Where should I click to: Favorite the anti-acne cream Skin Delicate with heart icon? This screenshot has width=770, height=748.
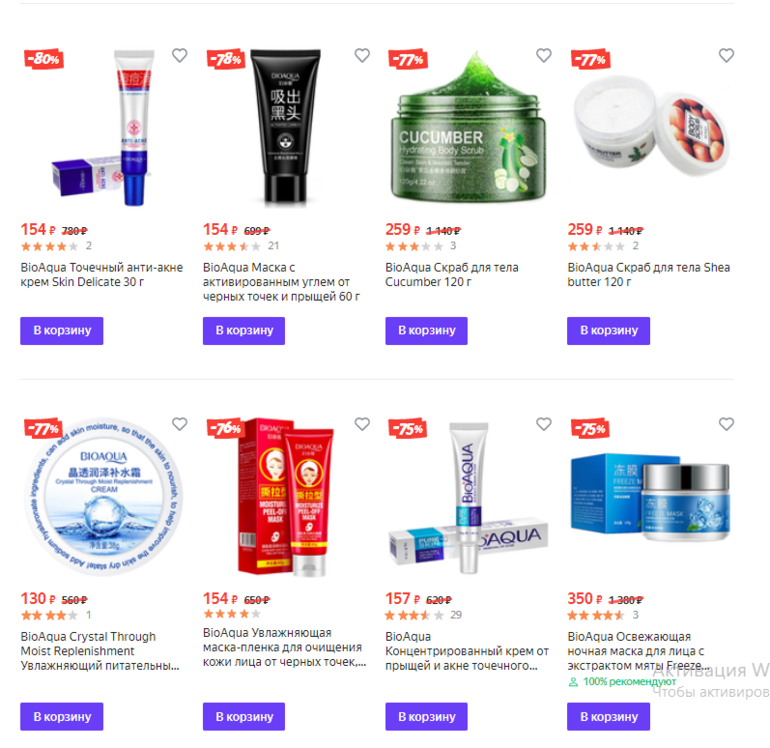pyautogui.click(x=180, y=55)
